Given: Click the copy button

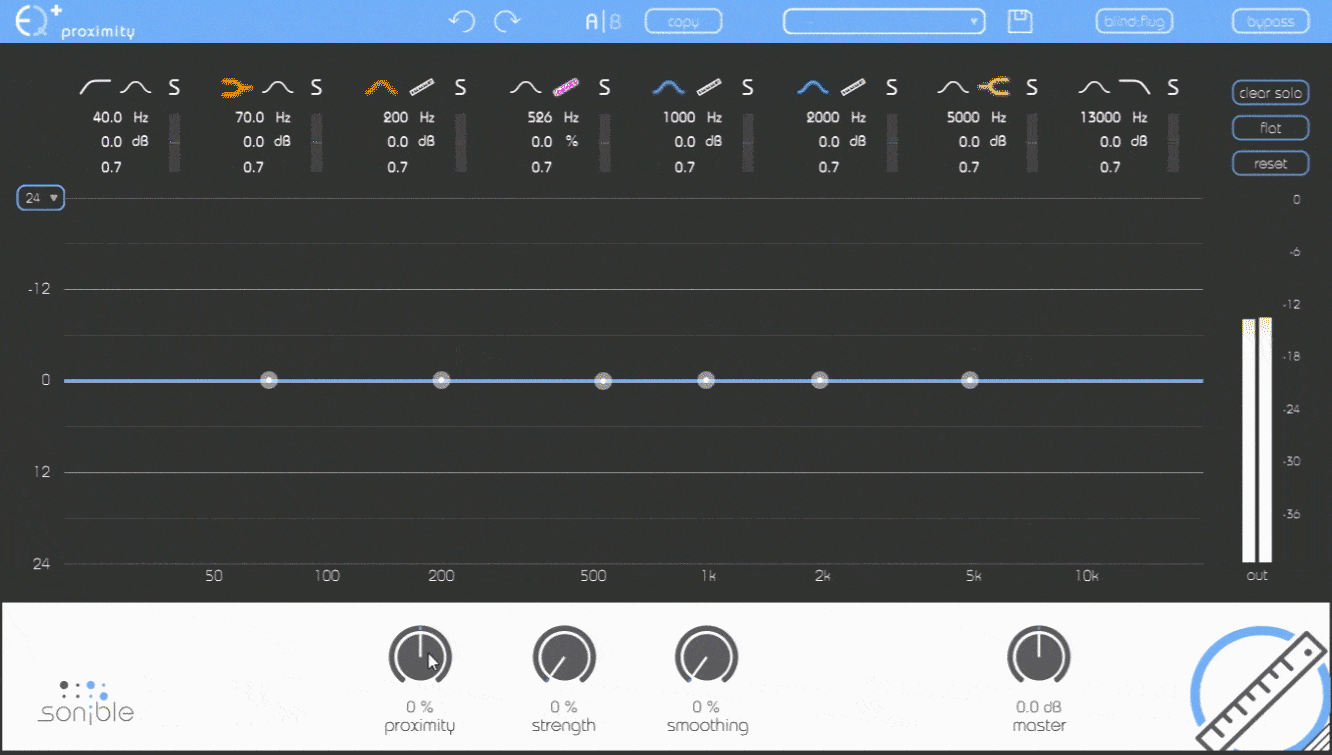Looking at the screenshot, I should [683, 21].
